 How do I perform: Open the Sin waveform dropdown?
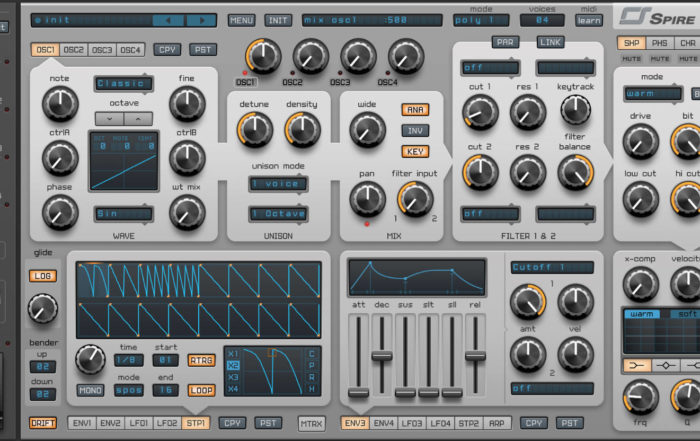coord(123,214)
